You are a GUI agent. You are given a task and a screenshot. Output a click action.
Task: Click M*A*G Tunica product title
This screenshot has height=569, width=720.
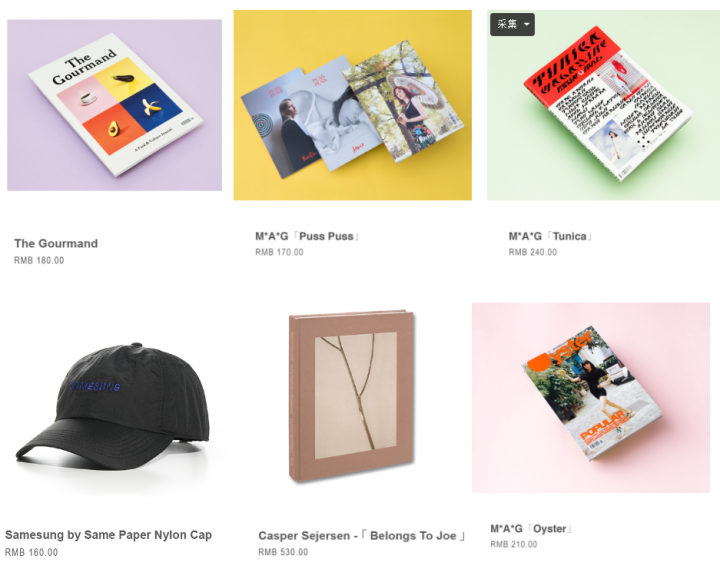coord(550,236)
